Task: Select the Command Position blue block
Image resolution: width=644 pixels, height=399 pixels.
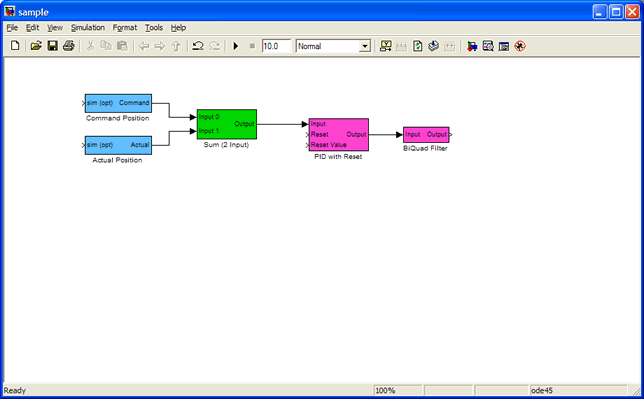Action: click(x=118, y=103)
